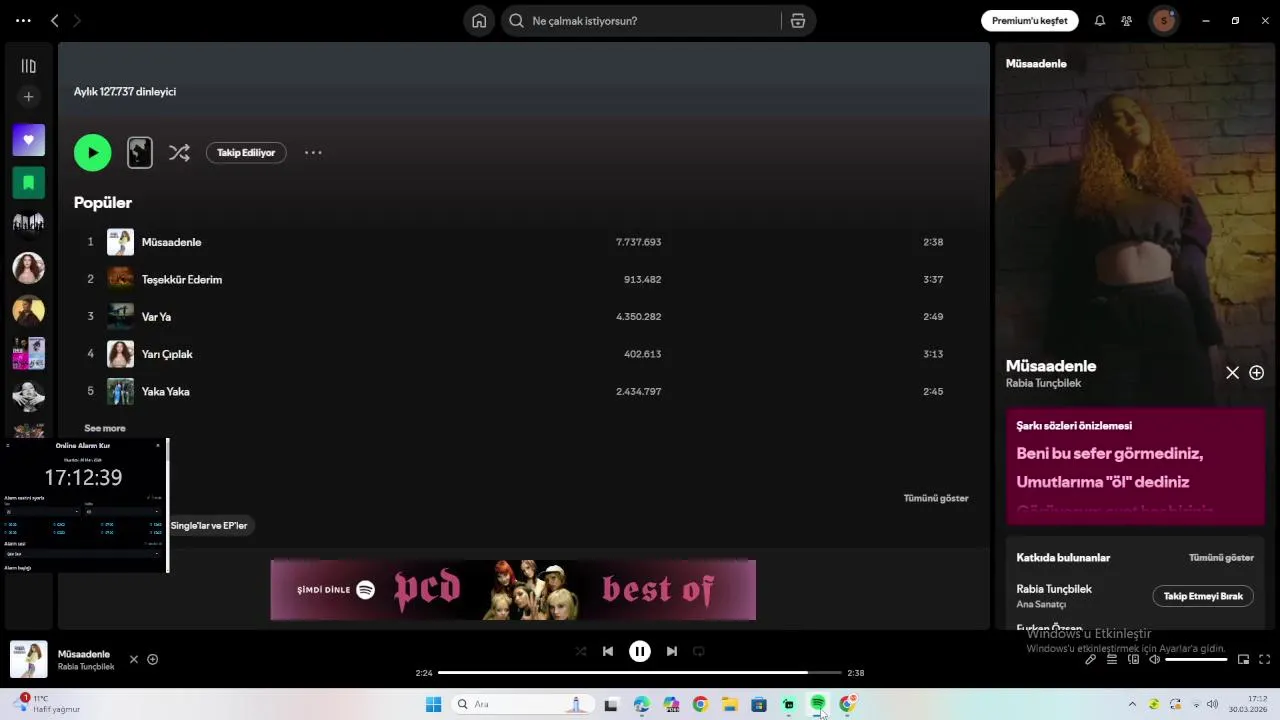
Task: Skip to previous track
Action: click(608, 651)
